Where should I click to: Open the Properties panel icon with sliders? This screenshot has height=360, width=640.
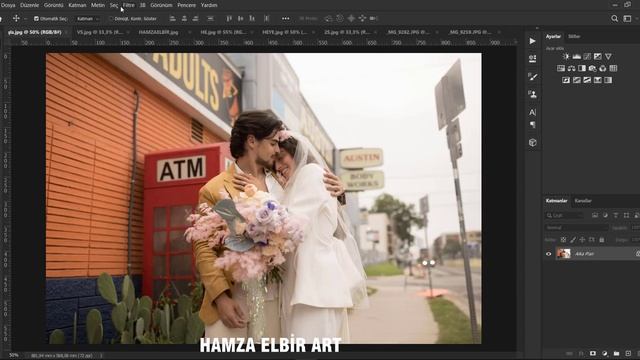click(x=532, y=59)
